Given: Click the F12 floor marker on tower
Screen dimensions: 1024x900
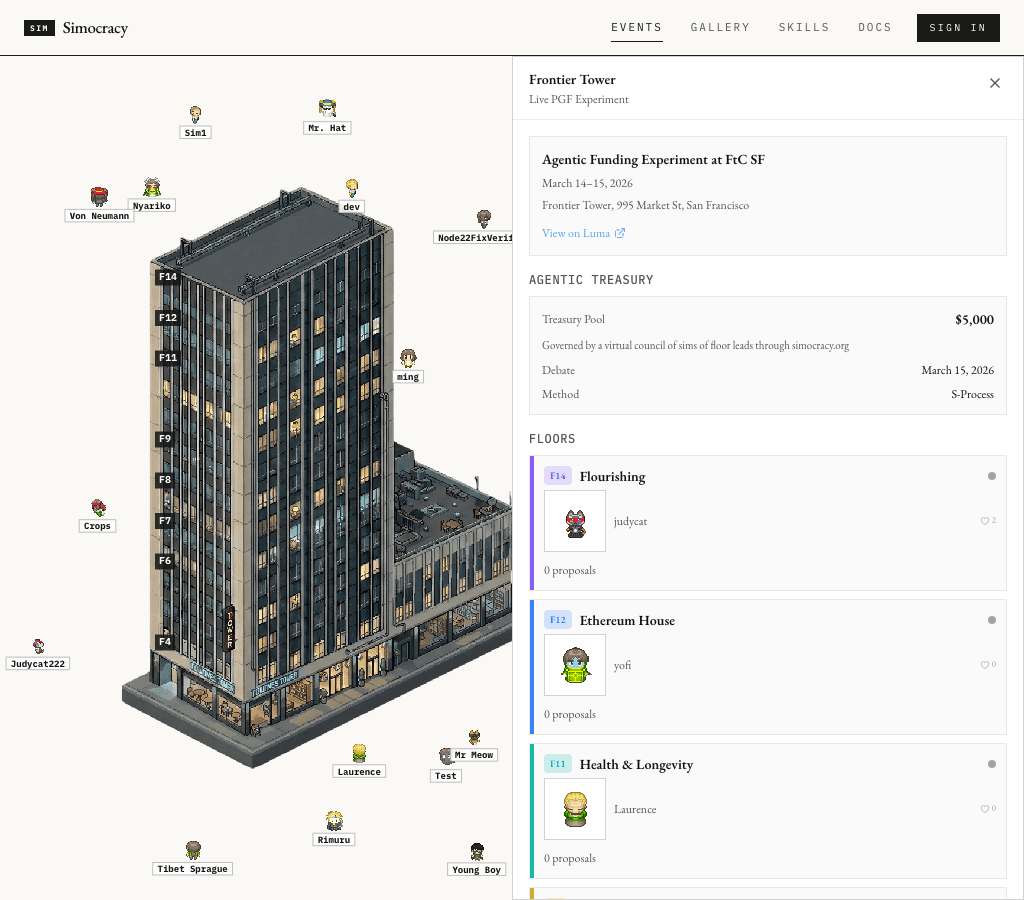Looking at the screenshot, I should coord(168,317).
